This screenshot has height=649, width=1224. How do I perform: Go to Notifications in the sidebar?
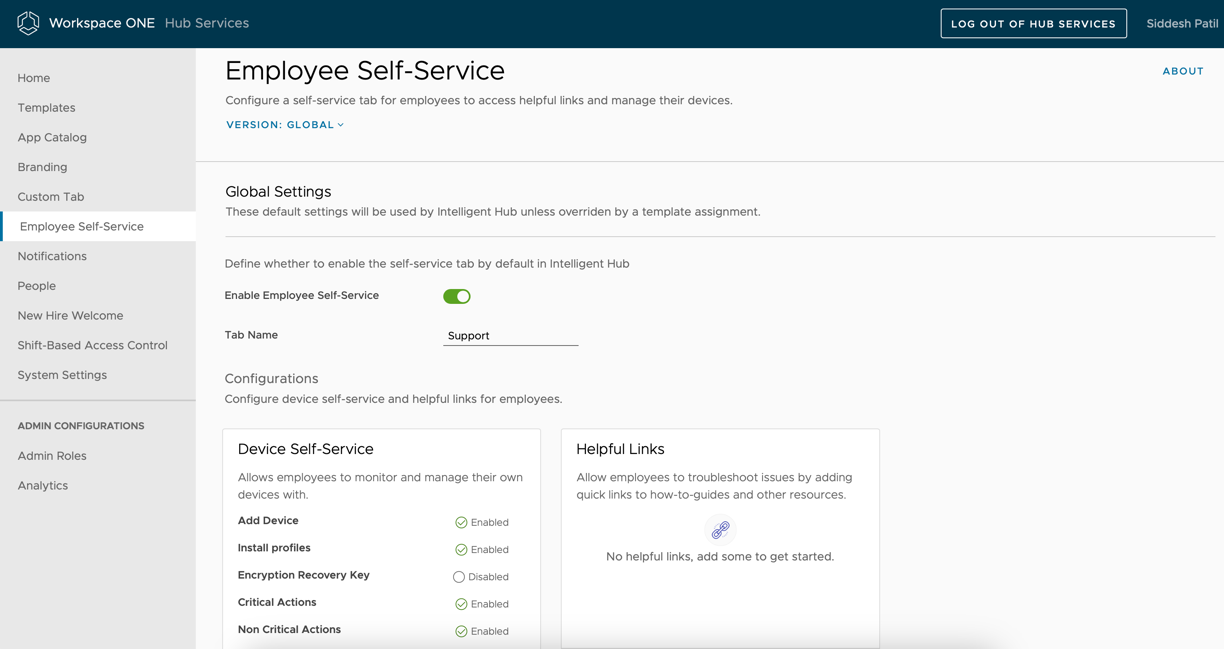(52, 256)
